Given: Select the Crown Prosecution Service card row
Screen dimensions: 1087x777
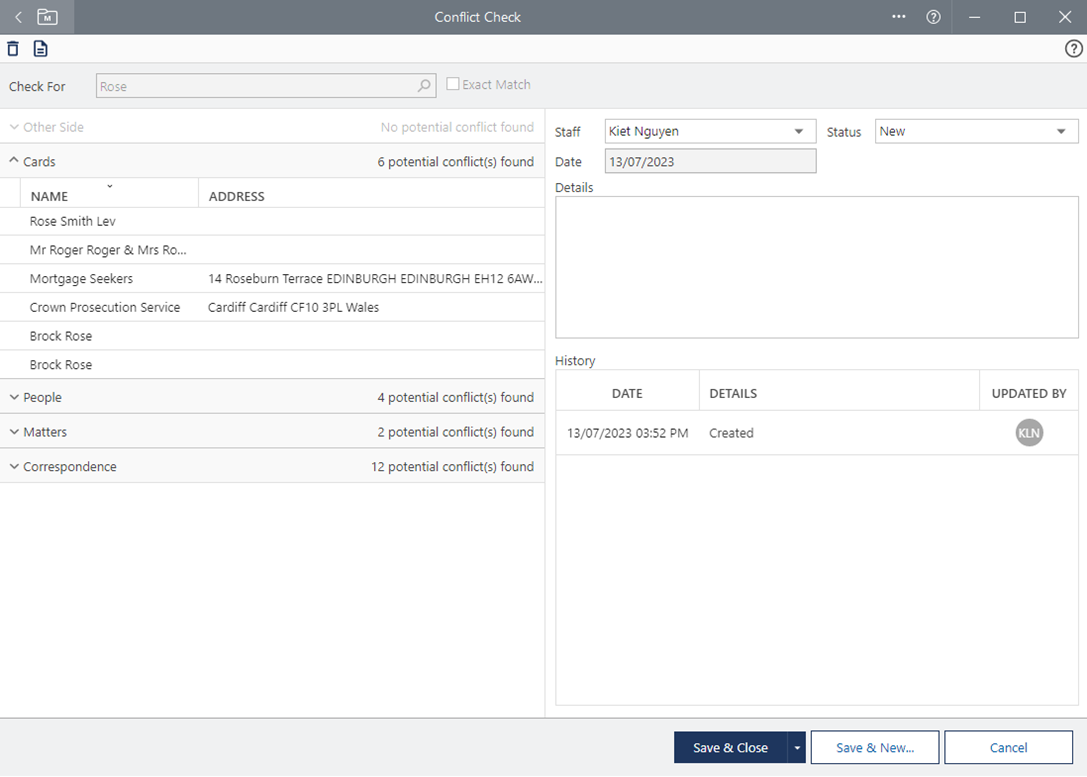Looking at the screenshot, I should (105, 308).
